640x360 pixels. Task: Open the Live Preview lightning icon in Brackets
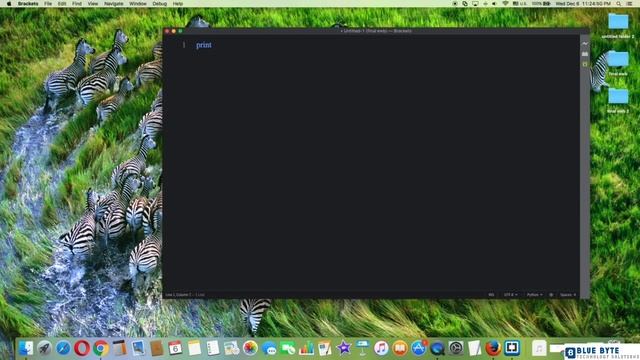(585, 43)
